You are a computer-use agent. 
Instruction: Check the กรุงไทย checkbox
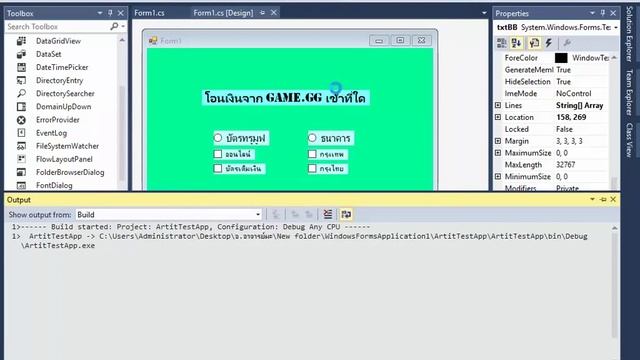pyautogui.click(x=312, y=168)
